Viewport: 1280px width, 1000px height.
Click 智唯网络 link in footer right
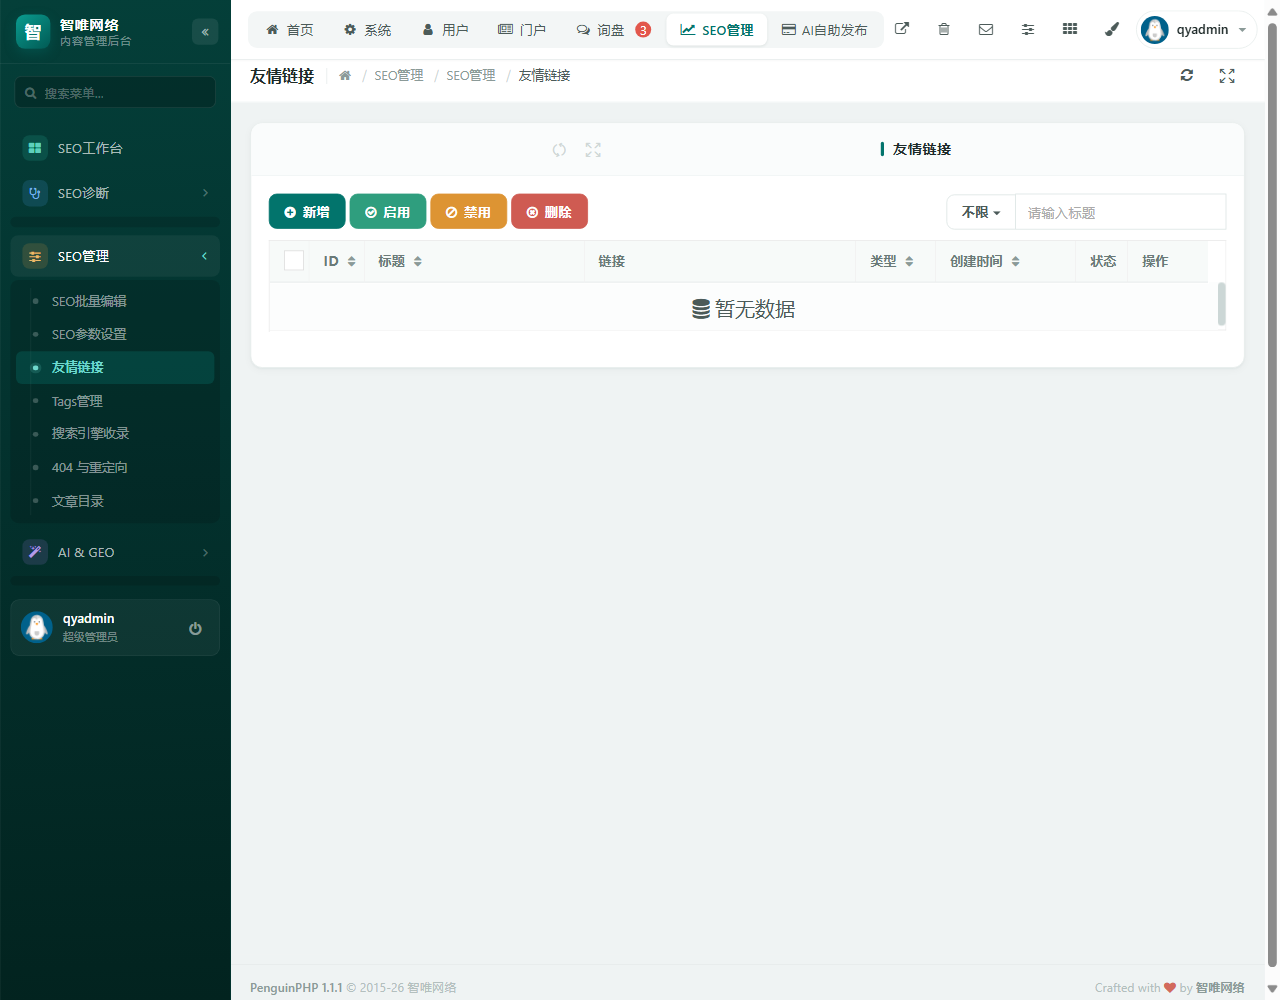point(1220,987)
